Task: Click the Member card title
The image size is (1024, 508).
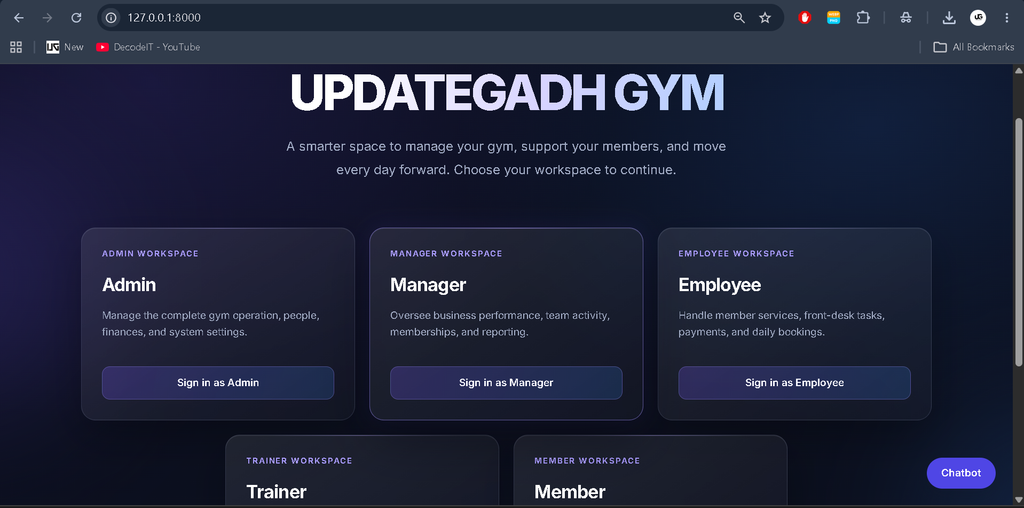Action: tap(569, 492)
